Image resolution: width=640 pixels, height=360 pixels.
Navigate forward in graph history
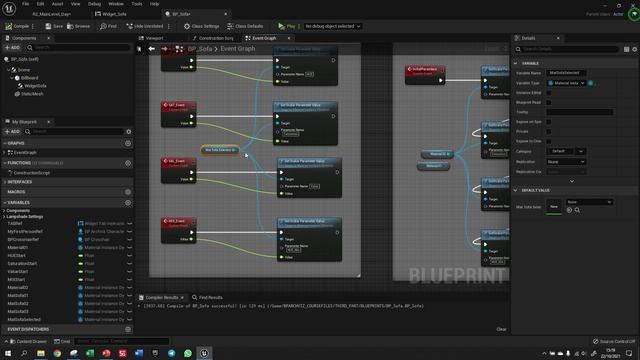[x=164, y=49]
